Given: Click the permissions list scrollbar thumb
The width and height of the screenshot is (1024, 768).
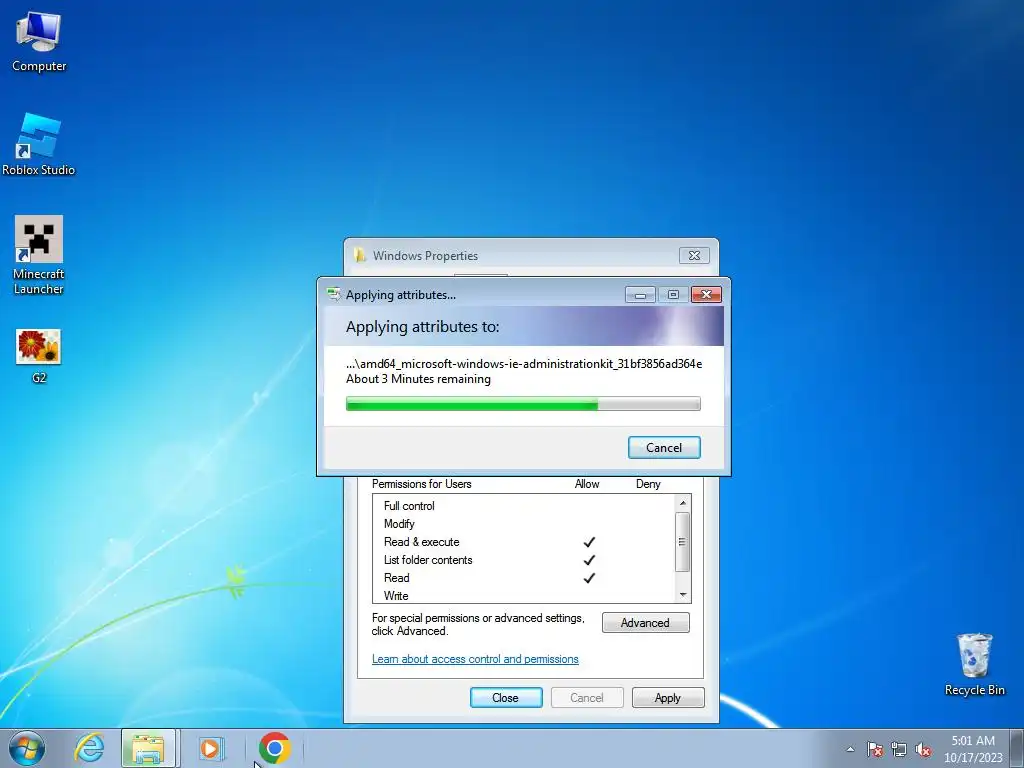Looking at the screenshot, I should coord(683,542).
